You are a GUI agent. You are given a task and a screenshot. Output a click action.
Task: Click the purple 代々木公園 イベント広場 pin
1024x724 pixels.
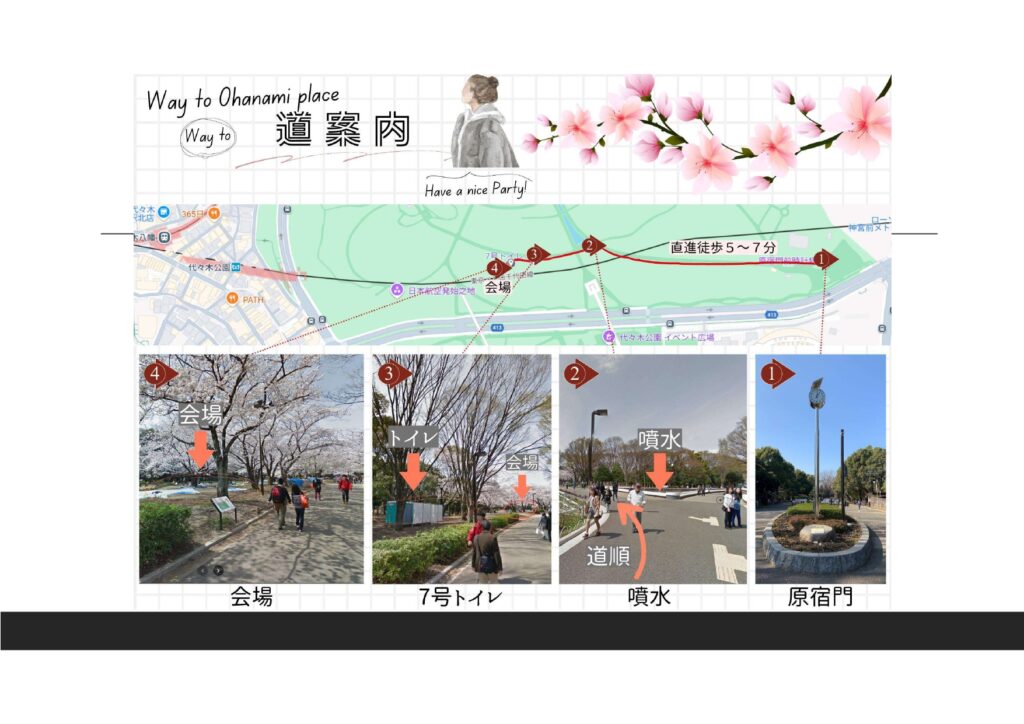point(608,337)
